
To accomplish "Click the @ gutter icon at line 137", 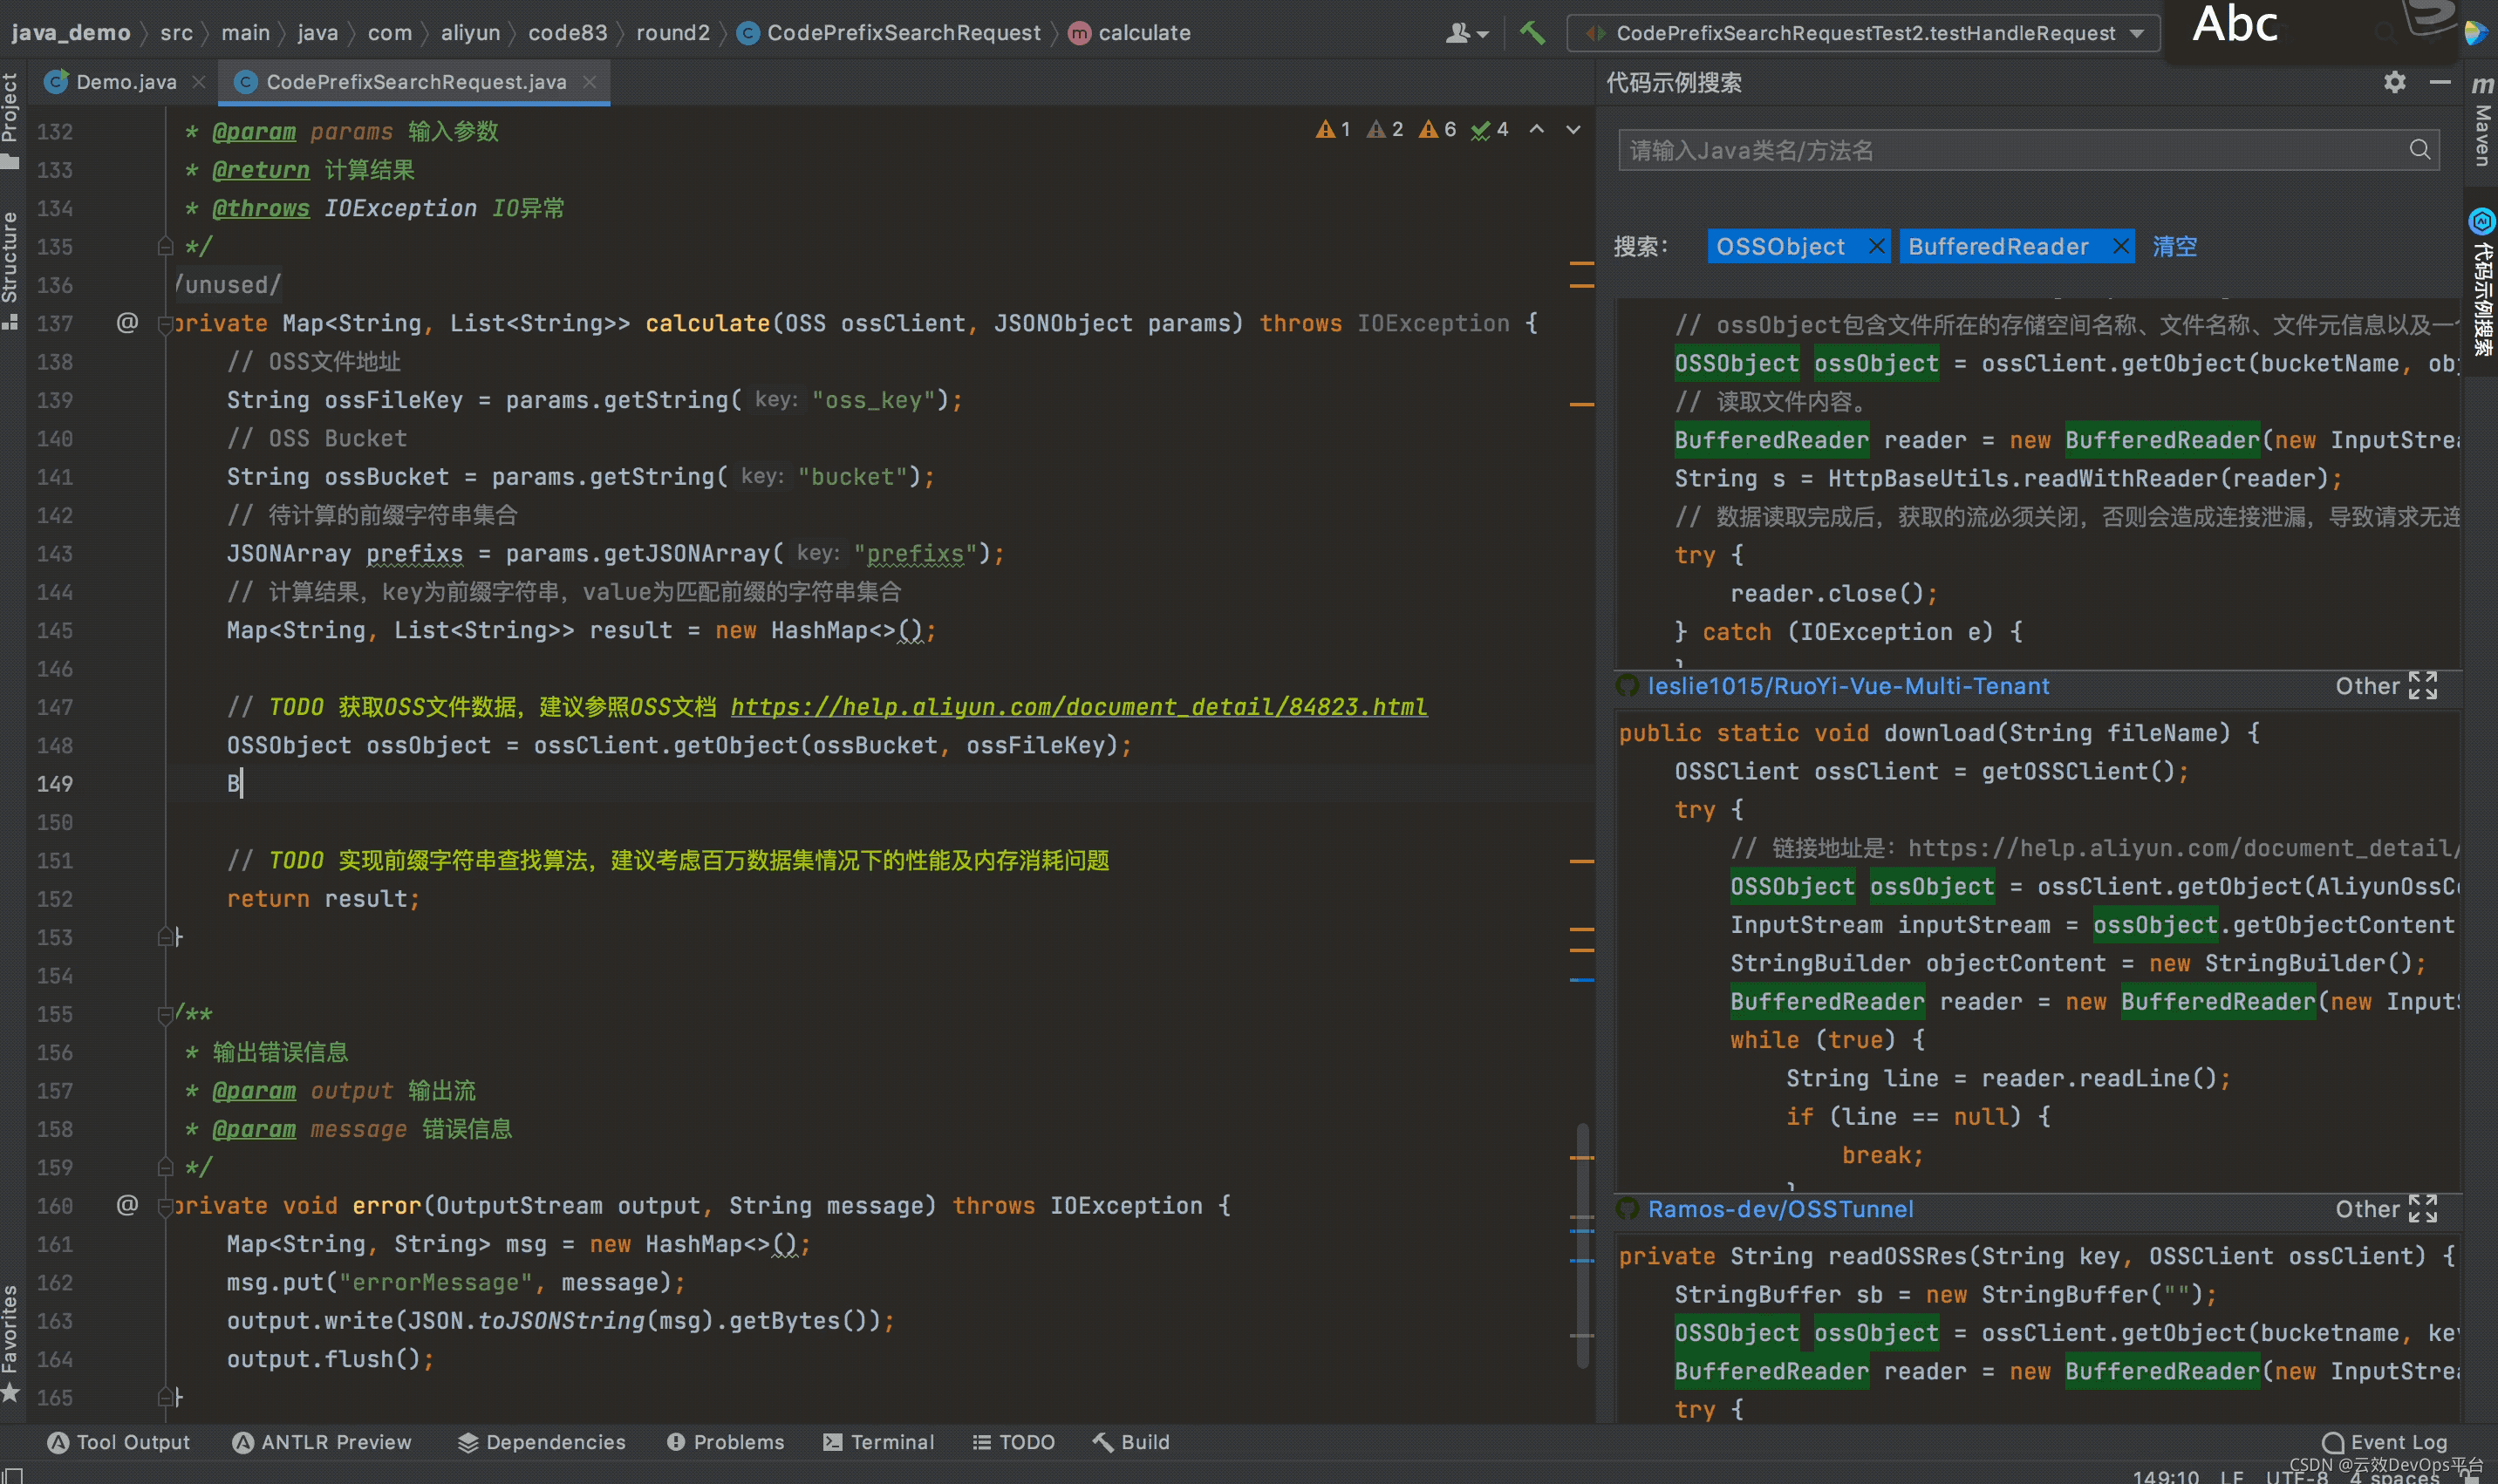I will [x=127, y=323].
